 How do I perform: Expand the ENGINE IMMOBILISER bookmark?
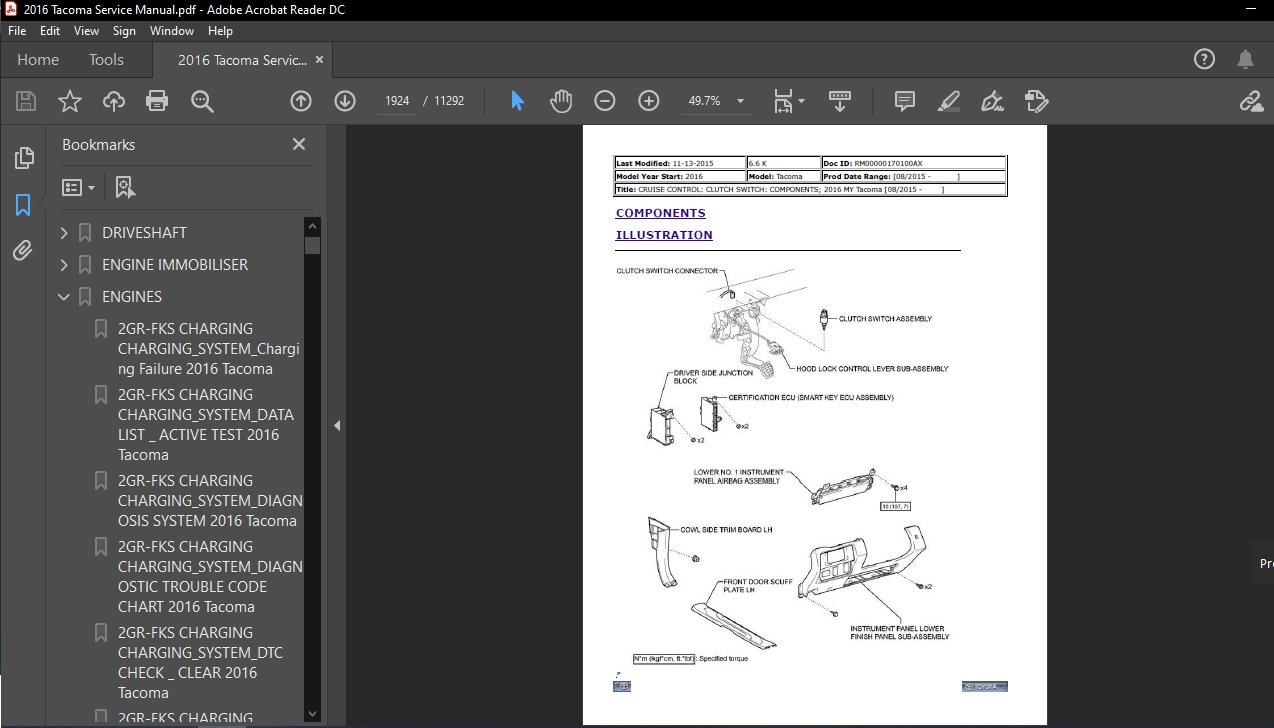[x=65, y=265]
